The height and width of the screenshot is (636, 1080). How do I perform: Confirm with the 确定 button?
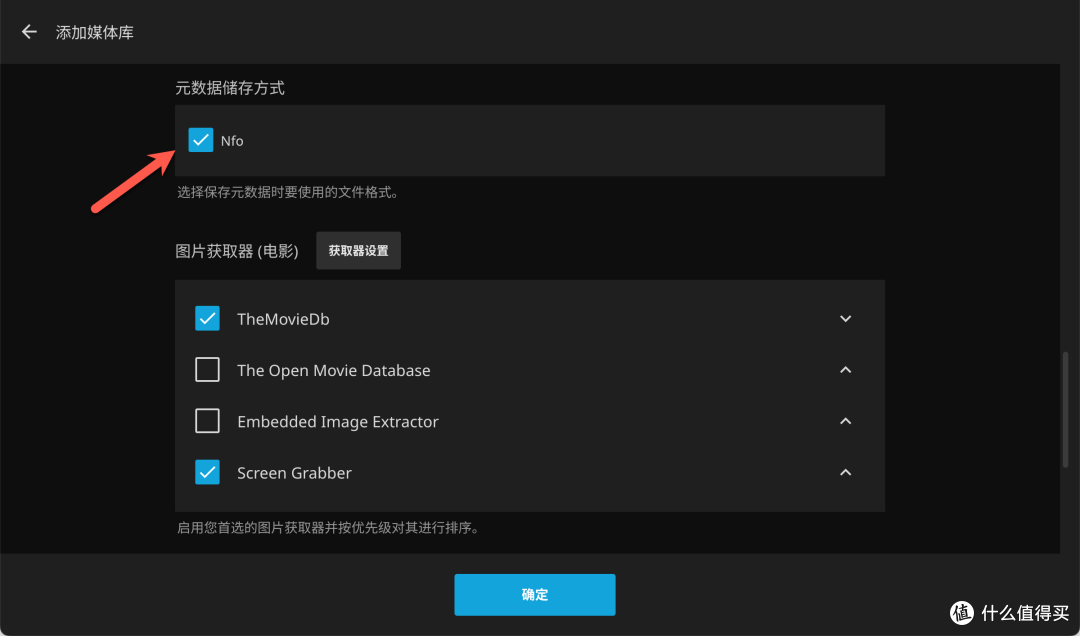point(534,595)
